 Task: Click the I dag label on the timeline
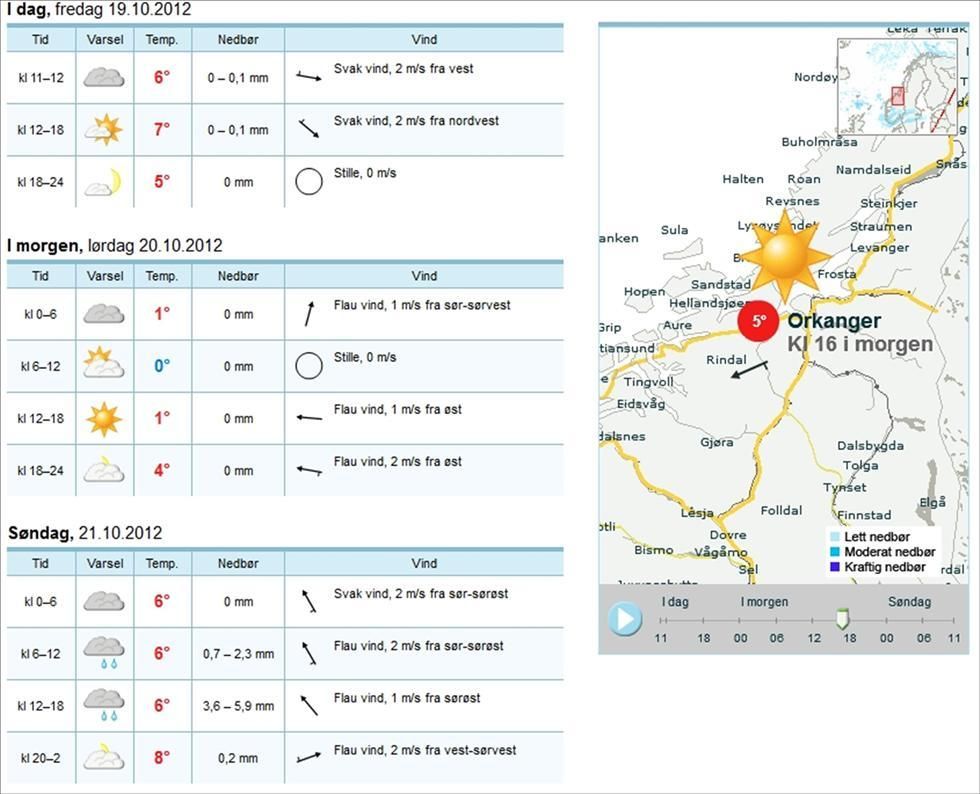(x=675, y=601)
